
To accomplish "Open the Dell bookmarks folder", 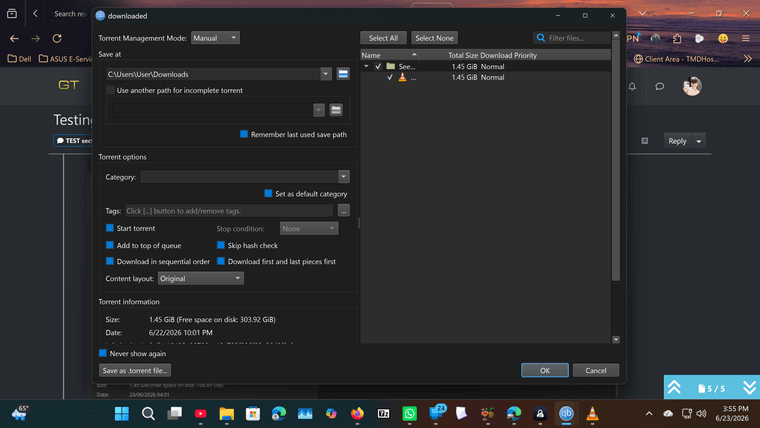I will tap(19, 59).
